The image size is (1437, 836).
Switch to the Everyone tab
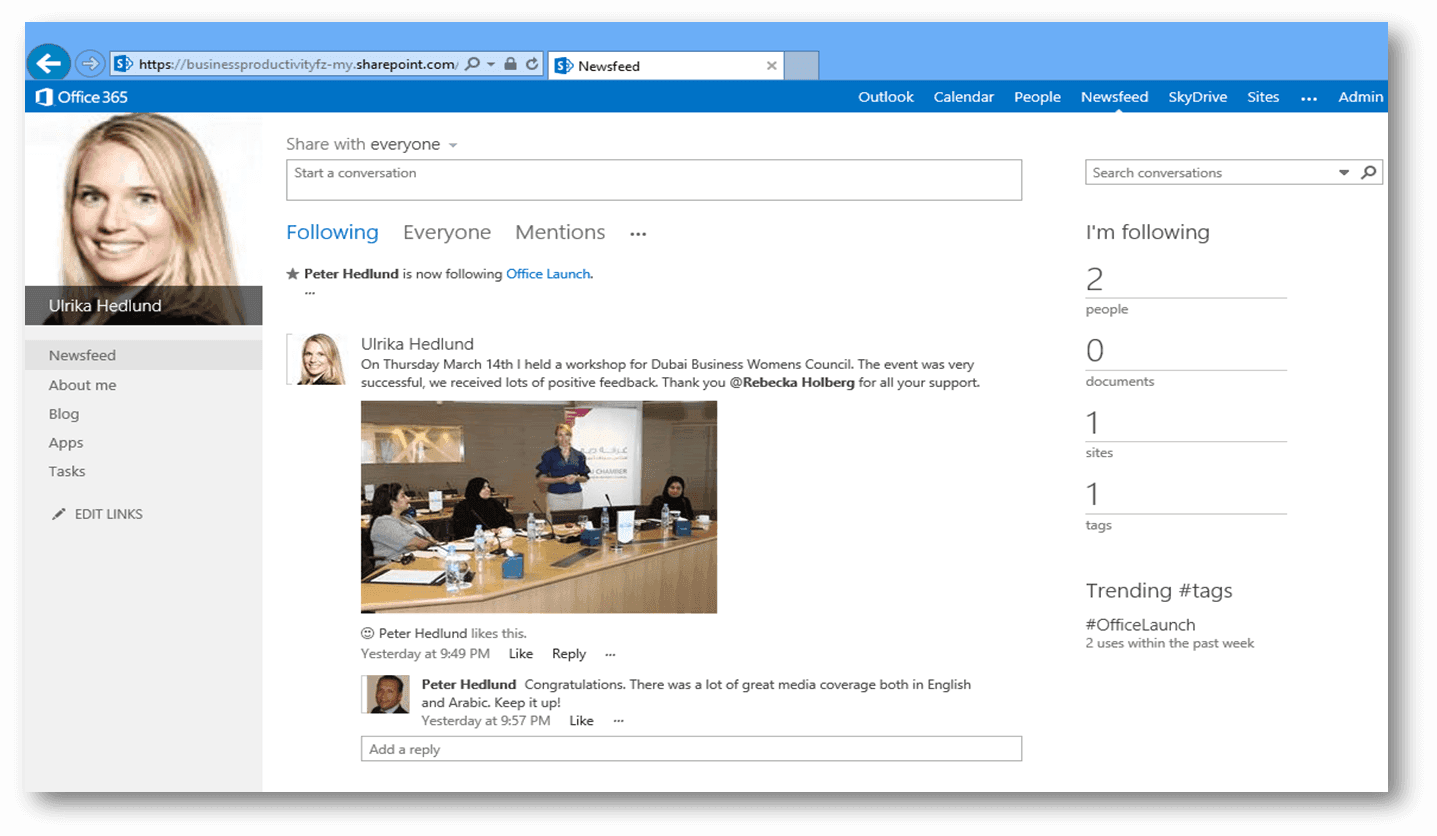447,232
